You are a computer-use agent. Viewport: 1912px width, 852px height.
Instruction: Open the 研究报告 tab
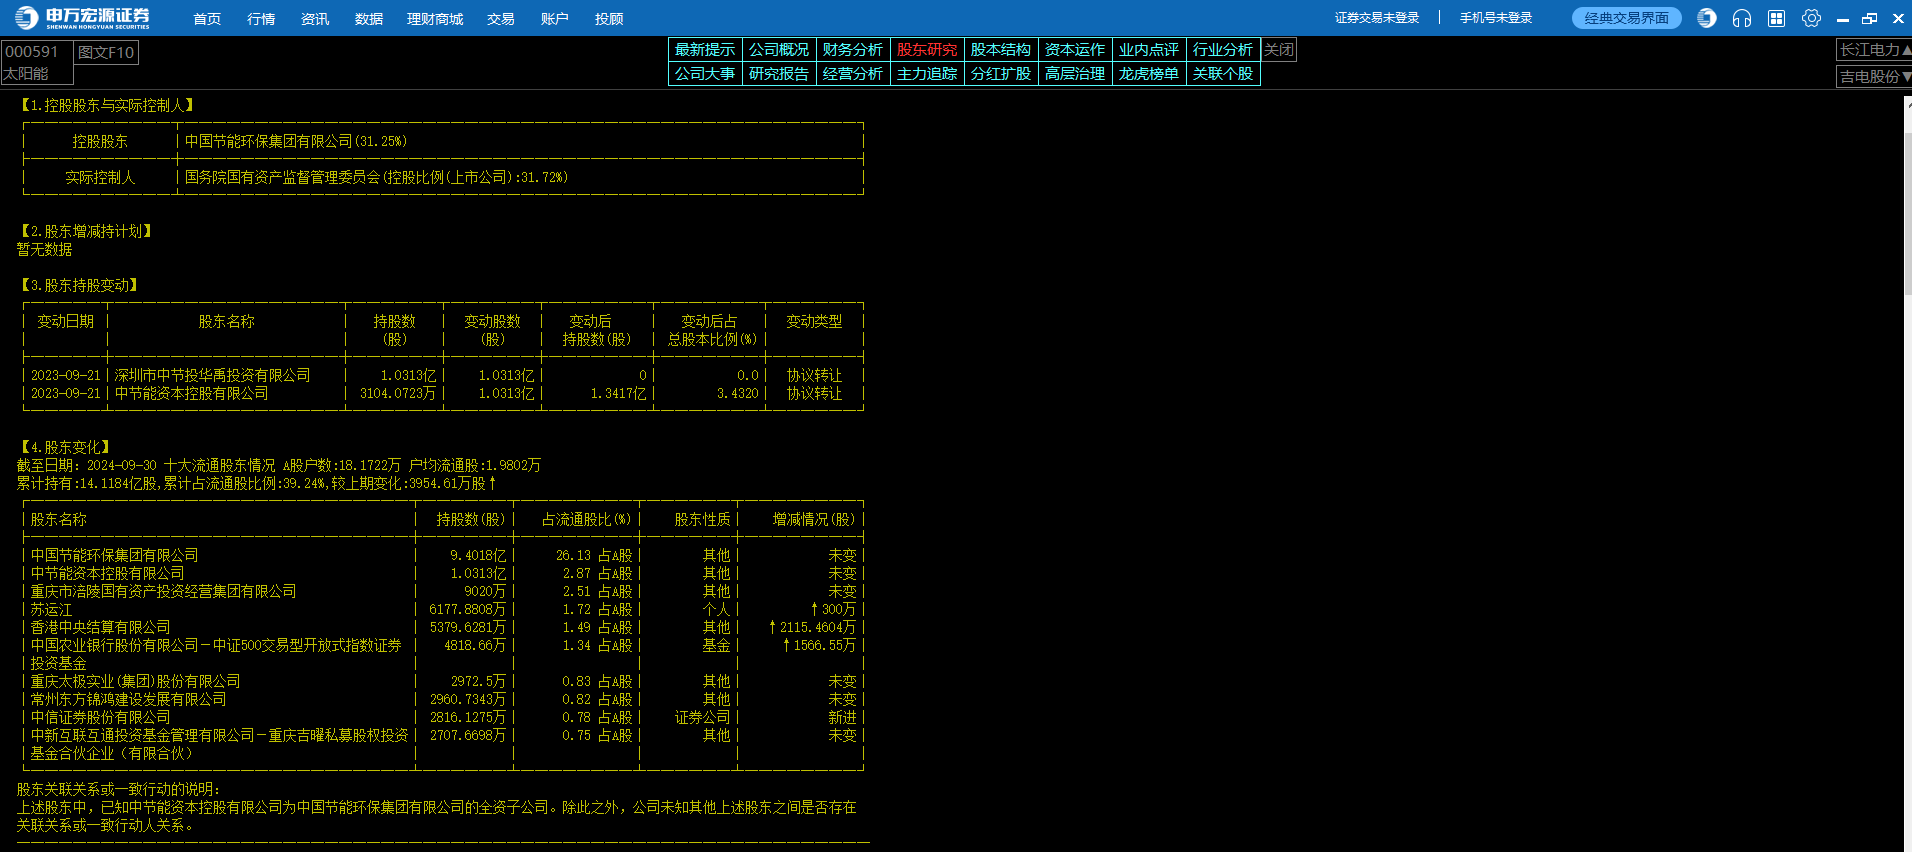(x=779, y=73)
